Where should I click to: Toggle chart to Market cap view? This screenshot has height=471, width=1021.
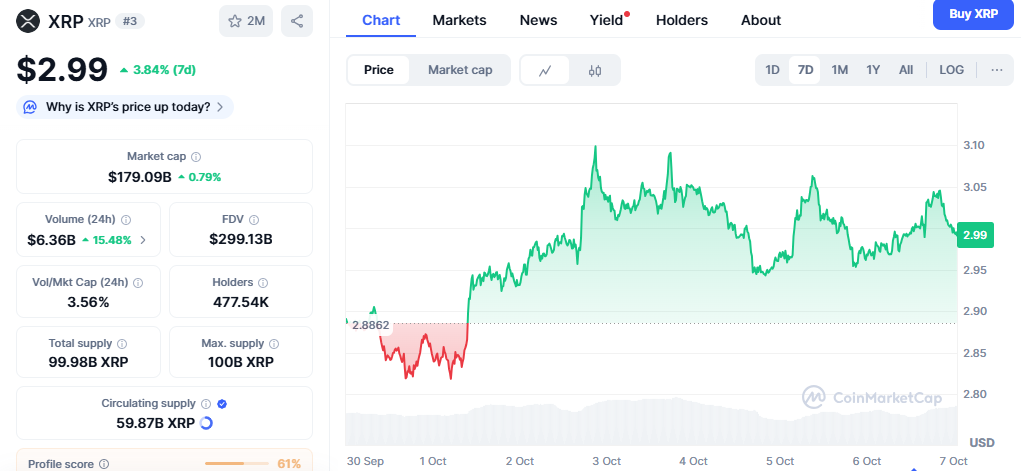(x=460, y=70)
